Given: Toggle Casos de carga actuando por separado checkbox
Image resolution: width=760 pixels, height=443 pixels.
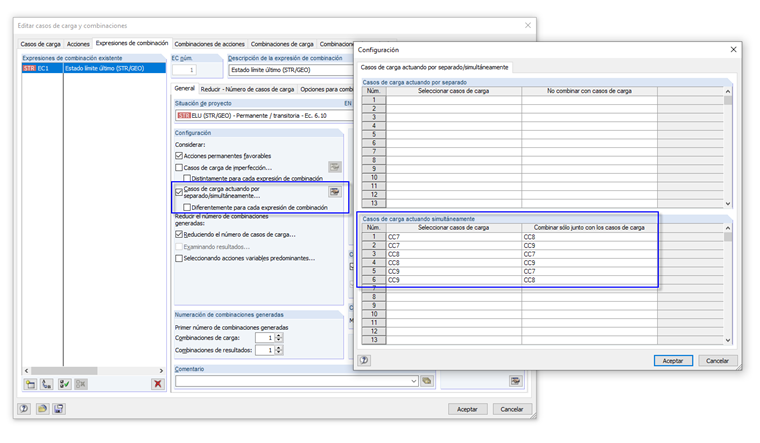Looking at the screenshot, I should click(x=179, y=192).
